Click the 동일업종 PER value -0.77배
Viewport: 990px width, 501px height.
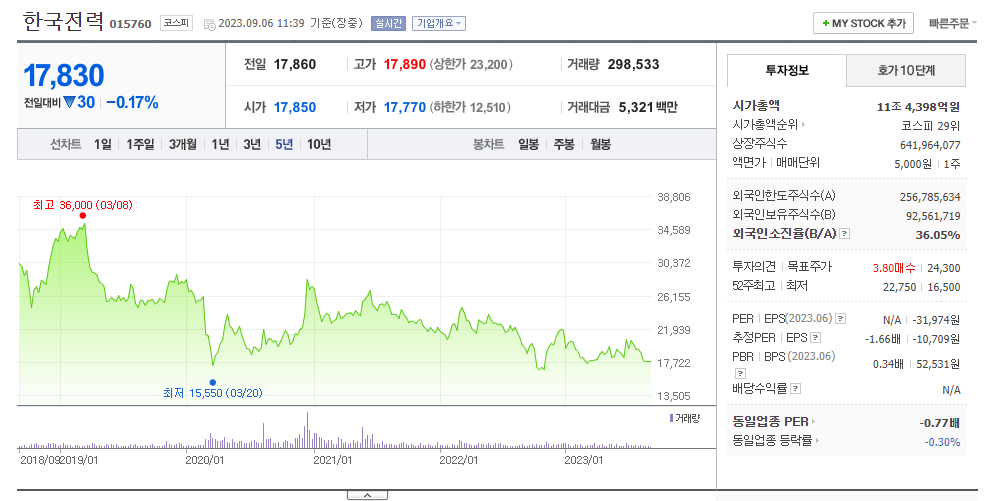[x=940, y=423]
